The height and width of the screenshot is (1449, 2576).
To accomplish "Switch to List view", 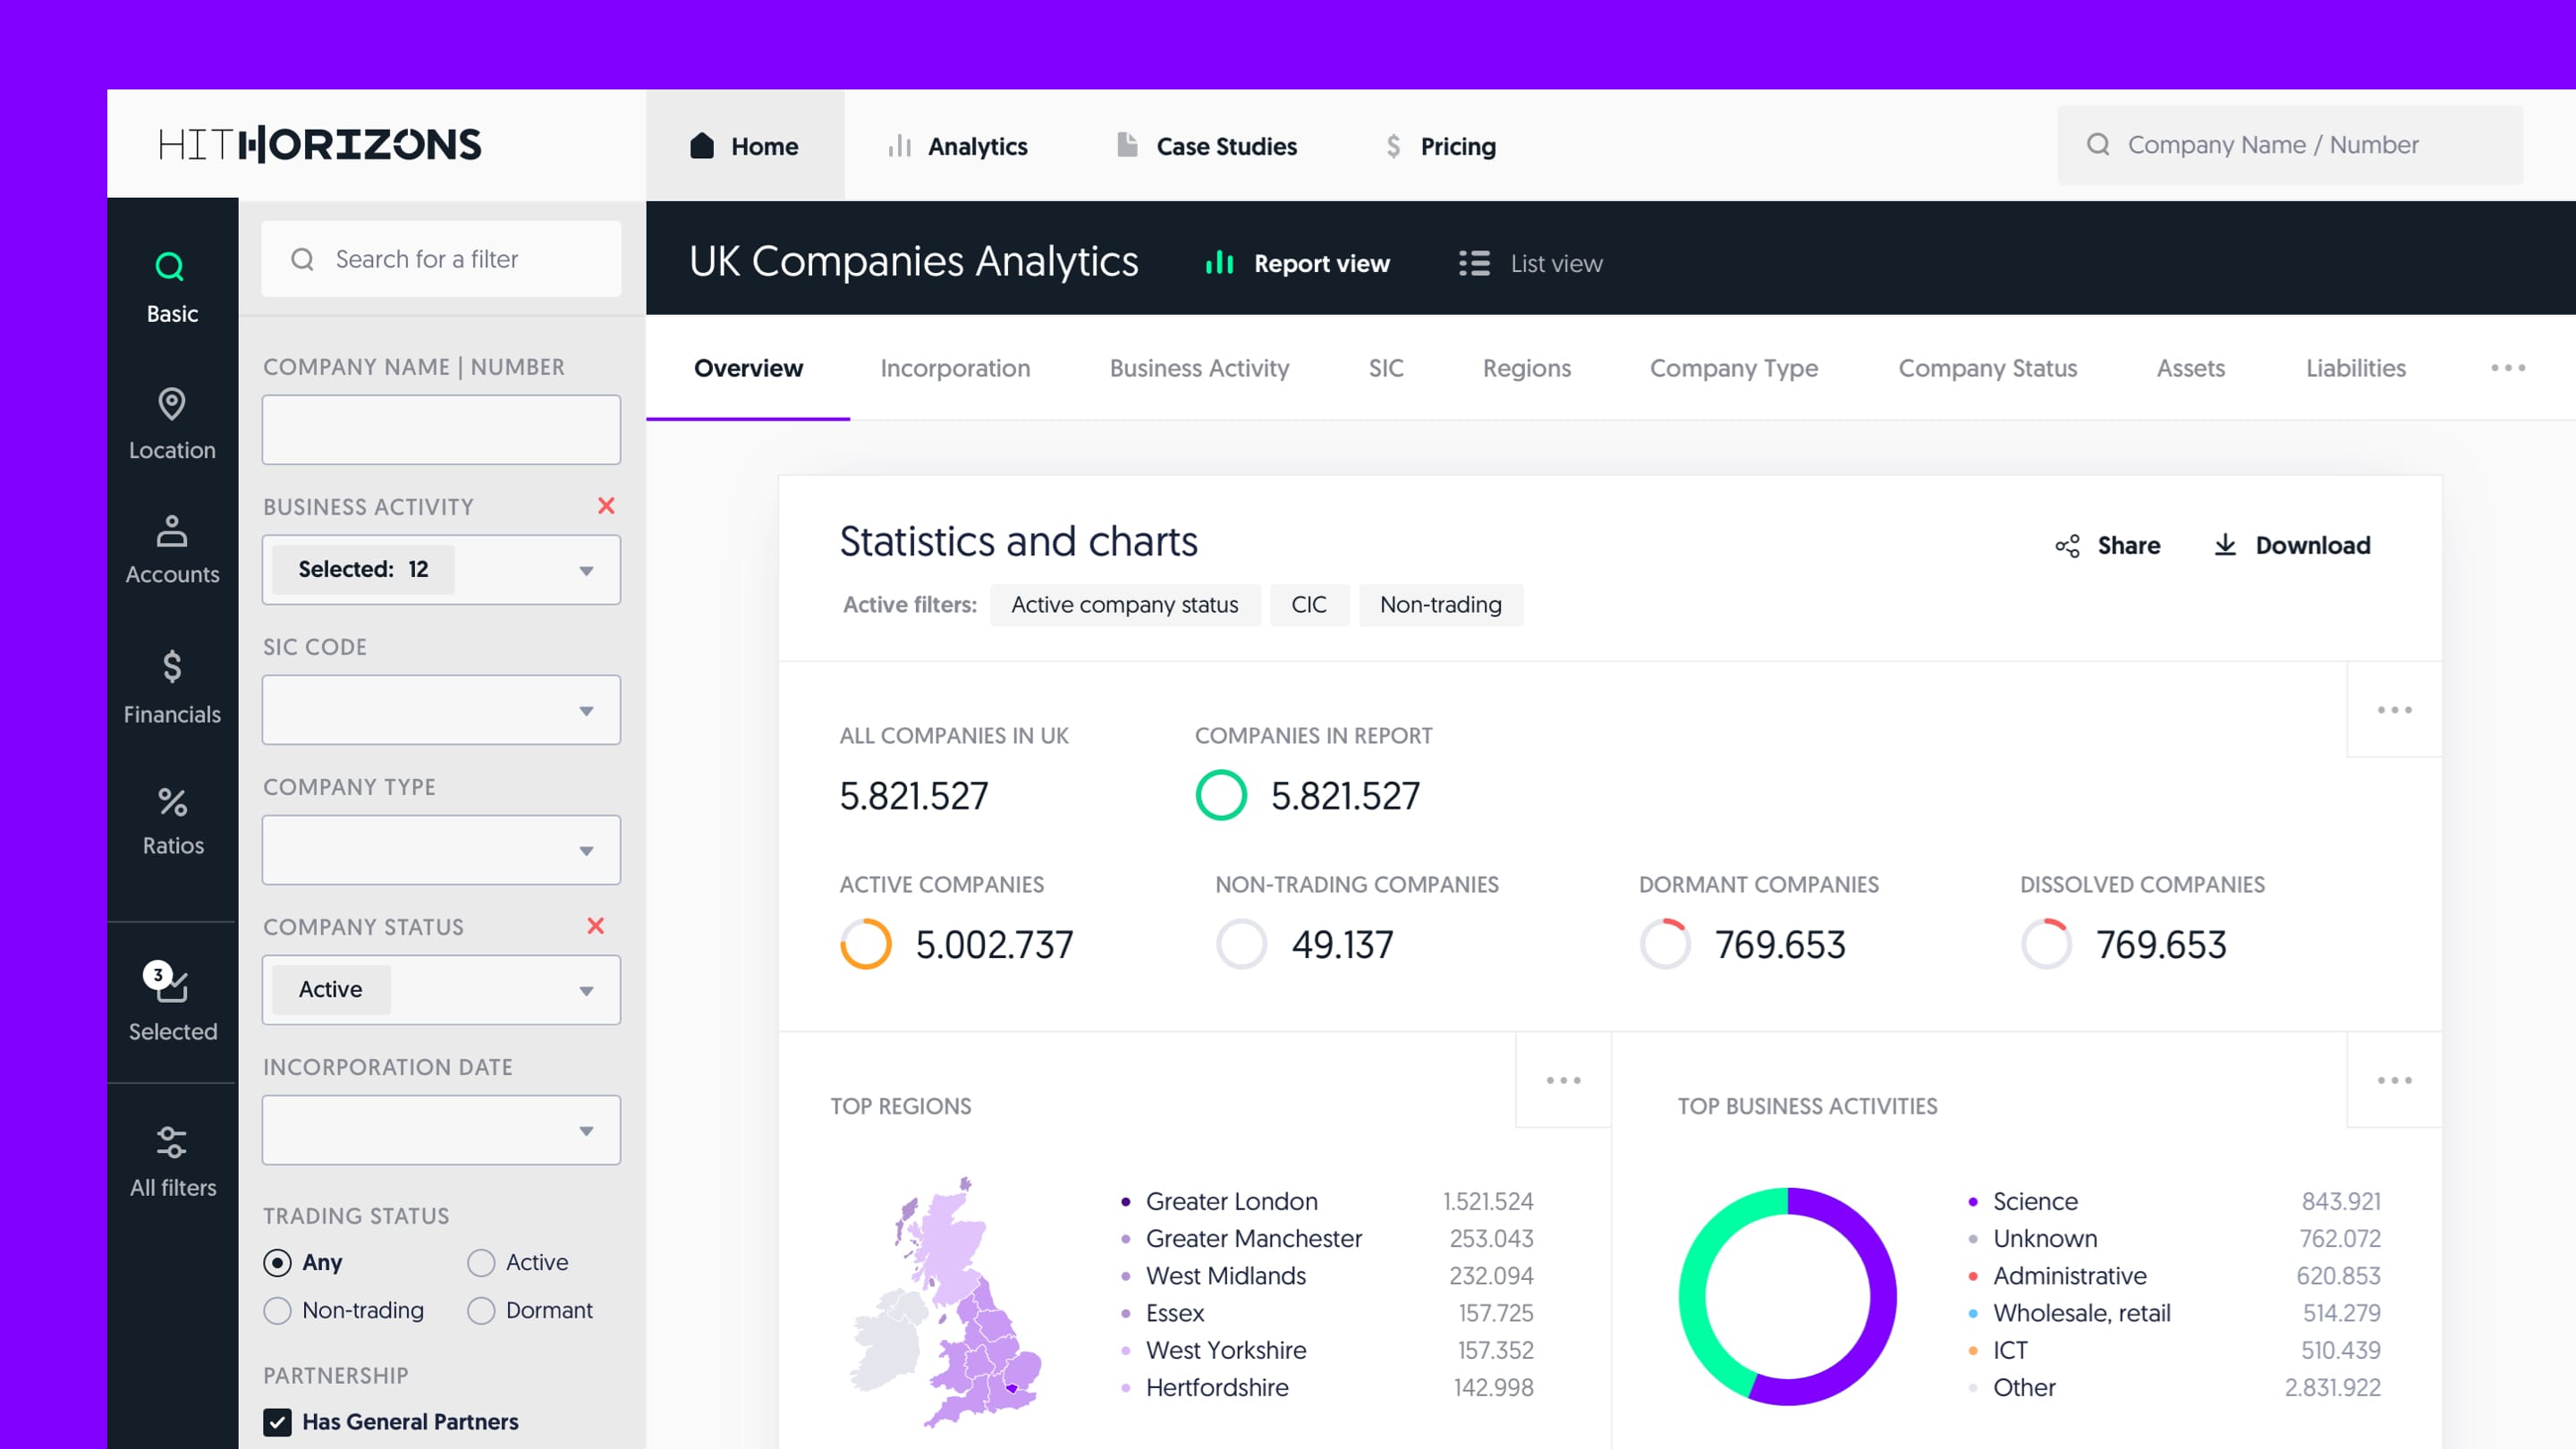I will 1531,263.
